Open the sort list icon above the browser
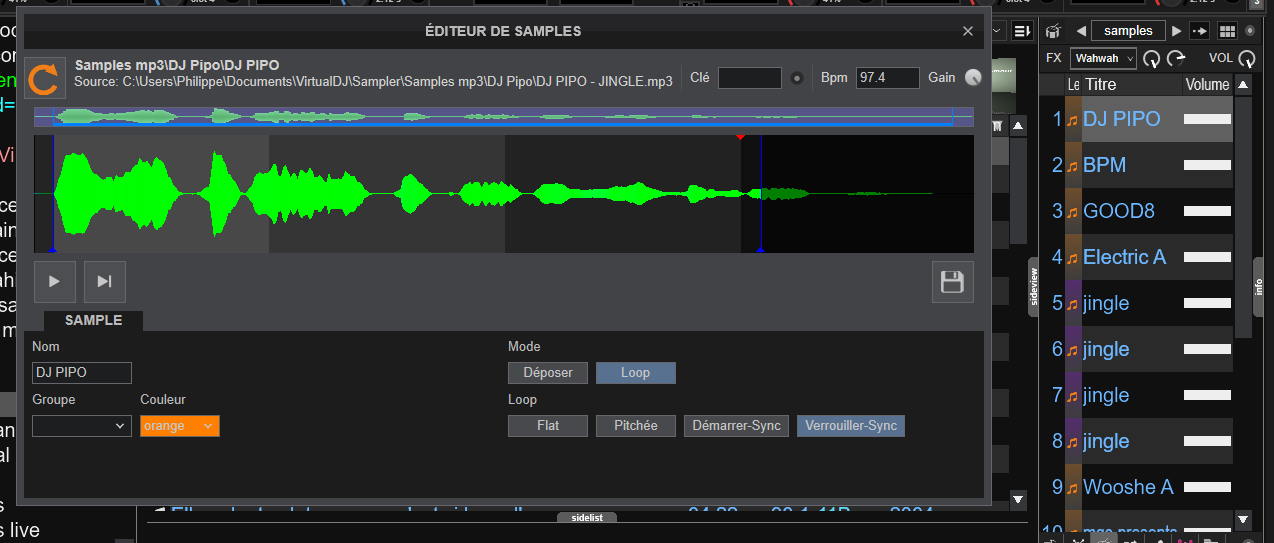1274x543 pixels. [x=1021, y=31]
